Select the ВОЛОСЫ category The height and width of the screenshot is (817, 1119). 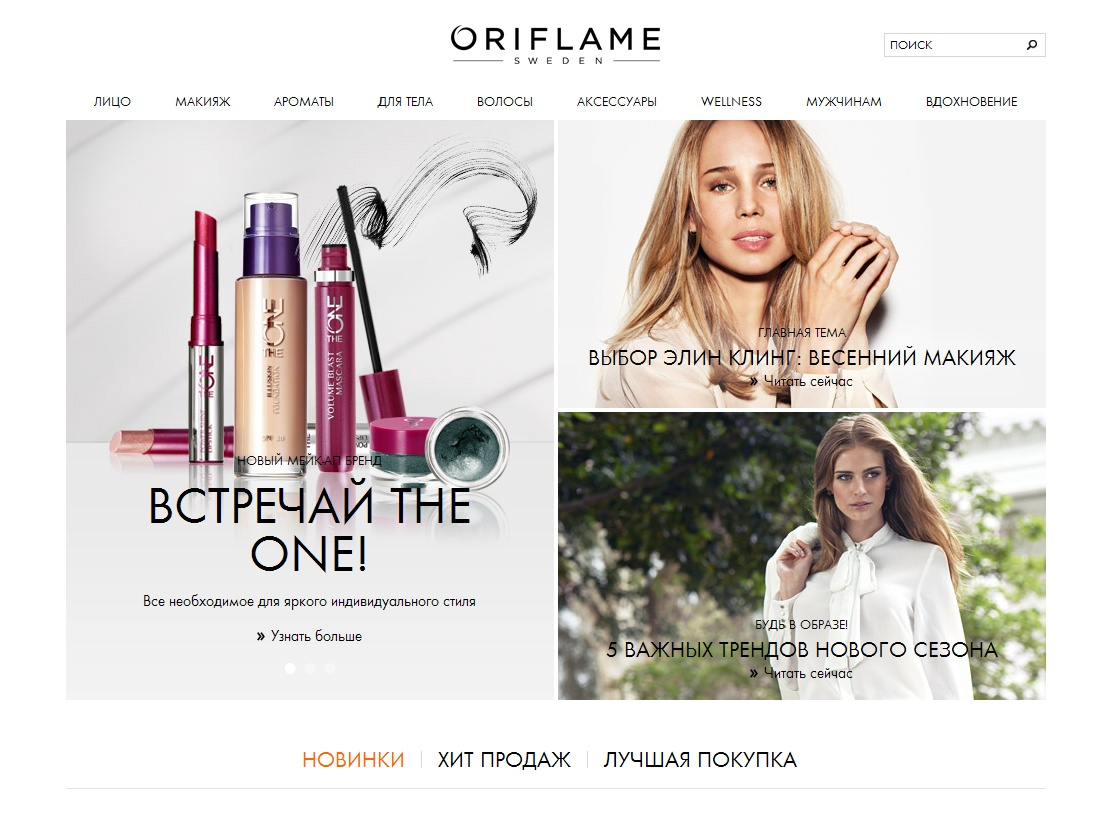tap(505, 101)
